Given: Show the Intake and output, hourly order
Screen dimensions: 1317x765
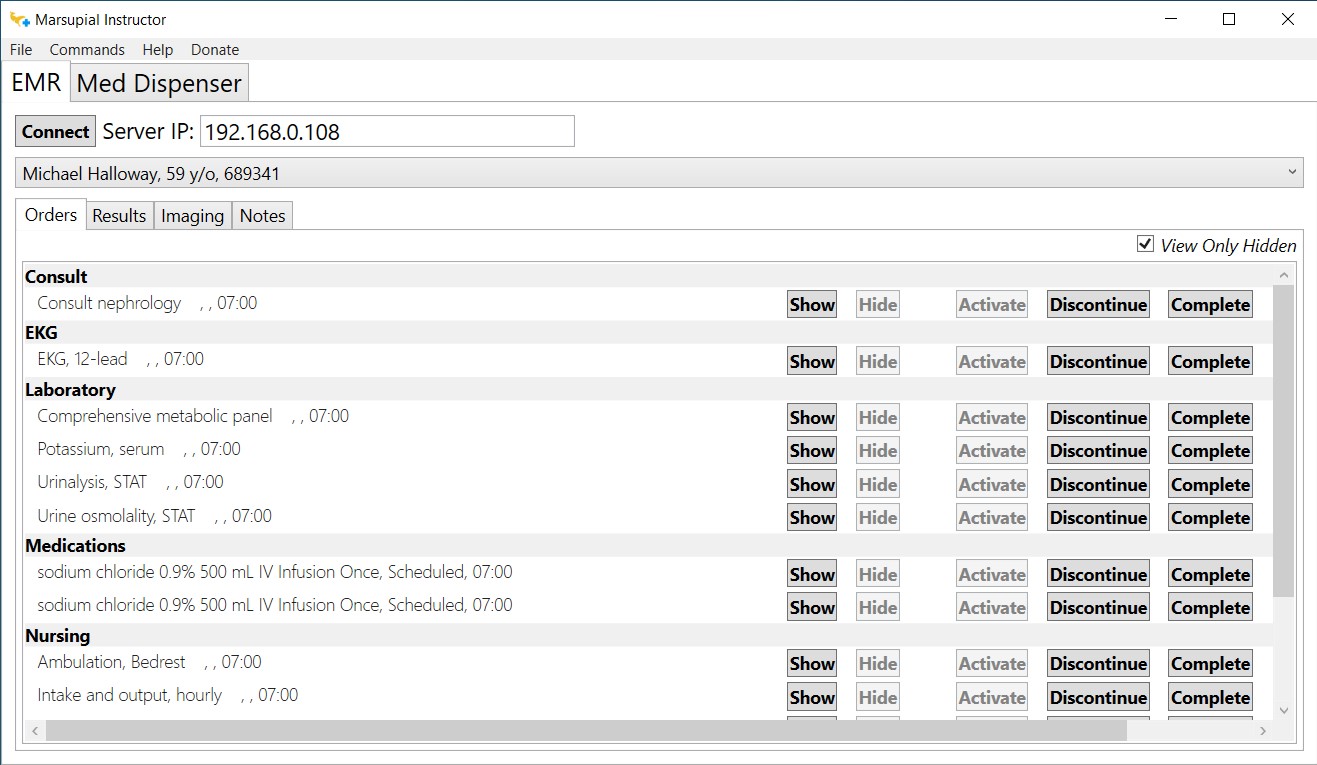Looking at the screenshot, I should coord(812,697).
